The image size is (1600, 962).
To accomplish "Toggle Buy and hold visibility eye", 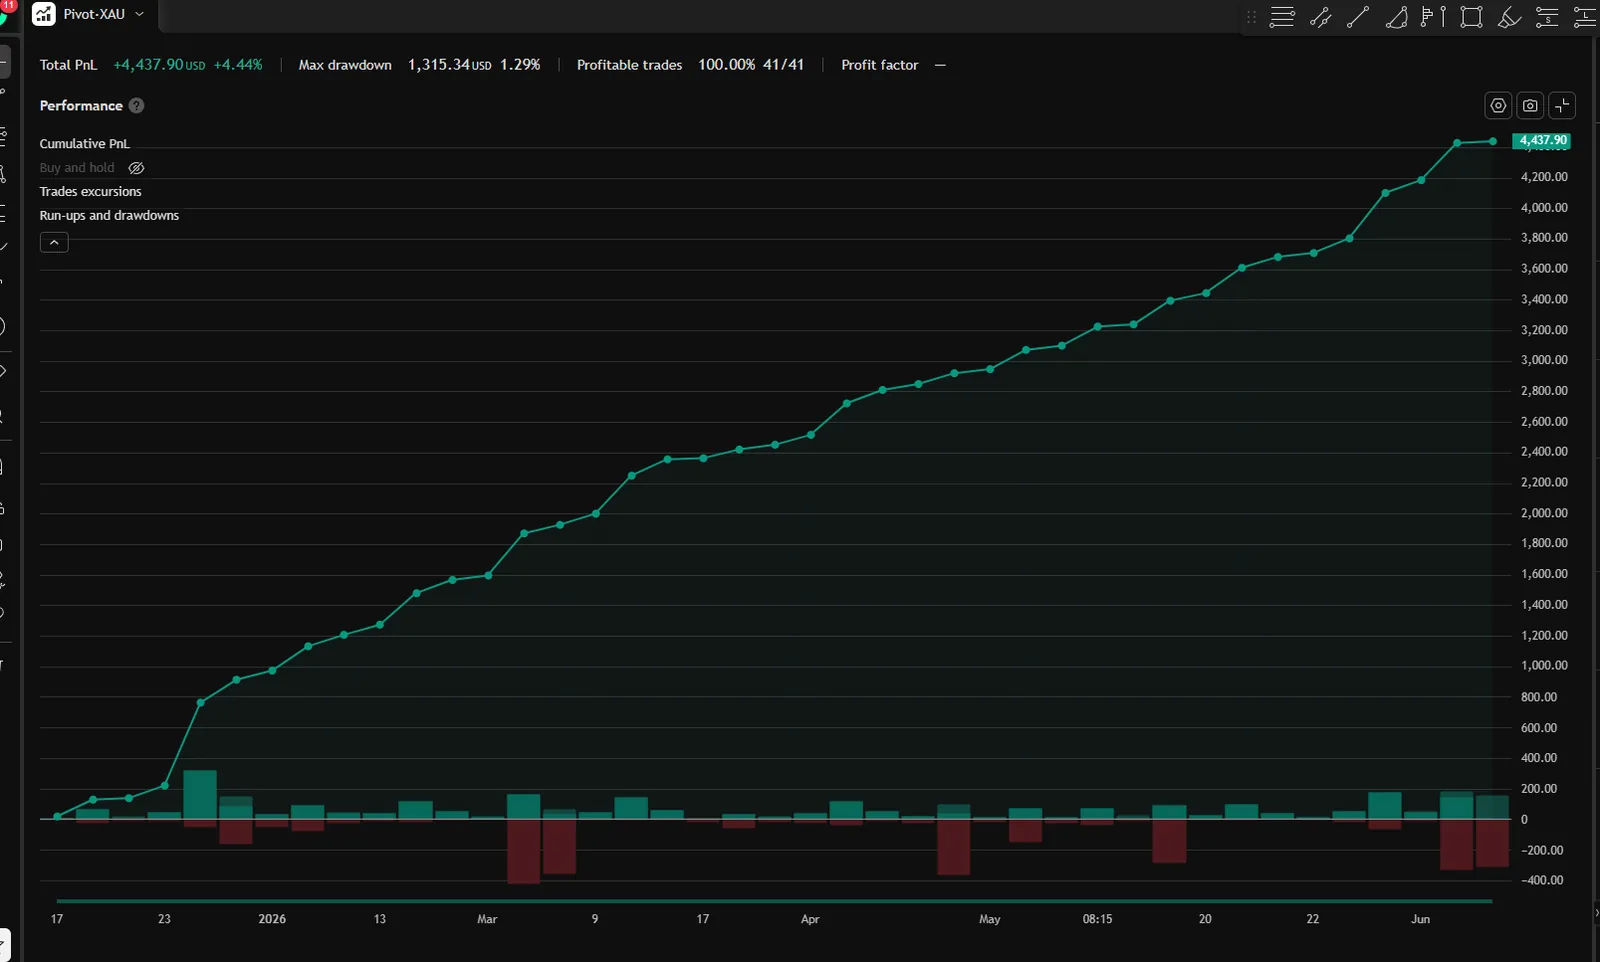I will point(137,168).
